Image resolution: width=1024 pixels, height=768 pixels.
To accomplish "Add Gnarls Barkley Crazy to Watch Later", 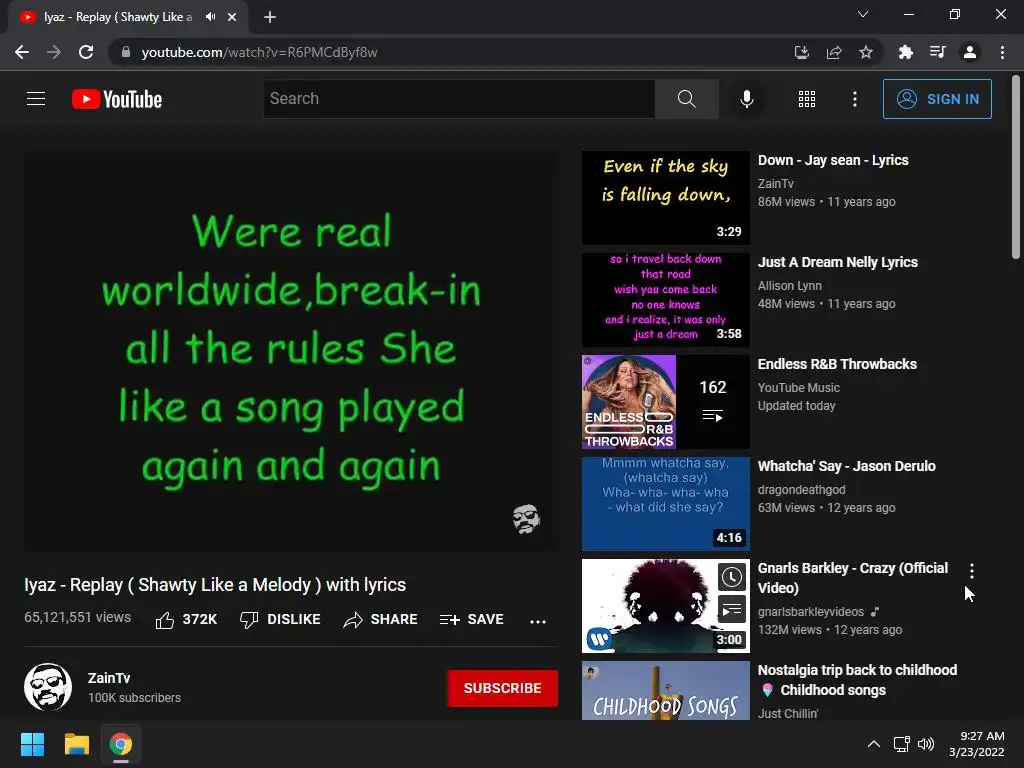I will click(x=731, y=577).
